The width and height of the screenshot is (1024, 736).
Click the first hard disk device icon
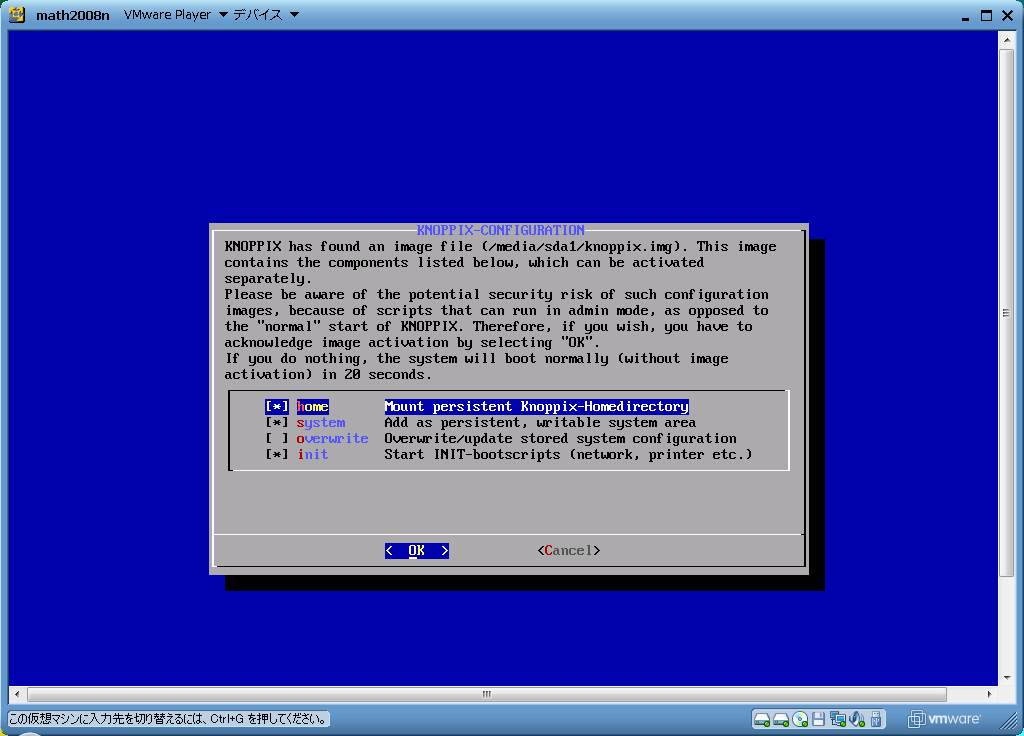coord(761,720)
